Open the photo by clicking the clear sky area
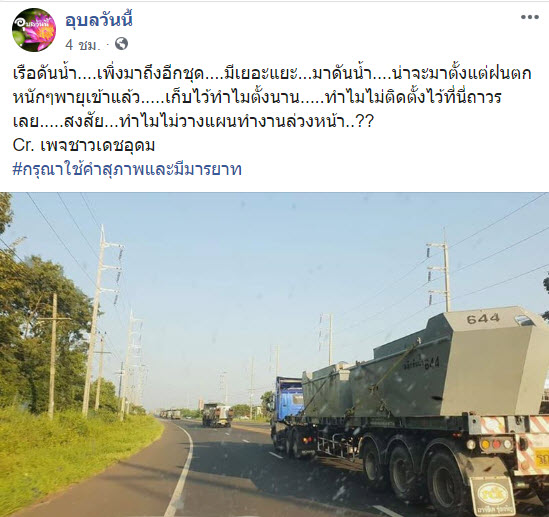549x517 pixels. tap(273, 263)
